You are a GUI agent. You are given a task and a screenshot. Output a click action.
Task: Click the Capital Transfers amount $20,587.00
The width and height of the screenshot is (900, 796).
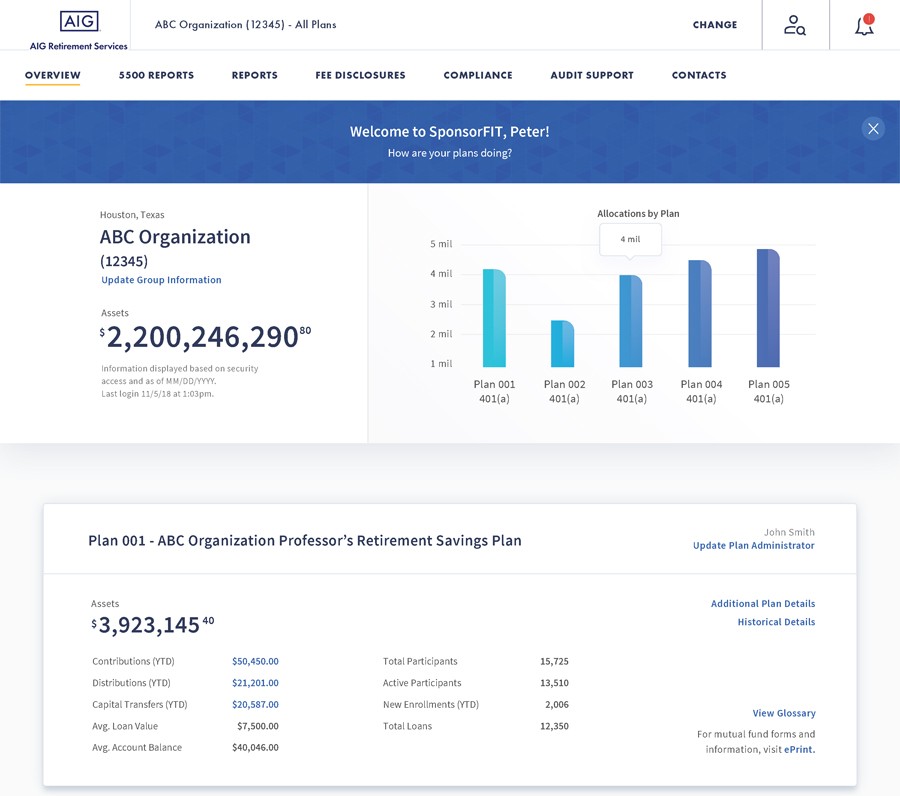point(255,705)
